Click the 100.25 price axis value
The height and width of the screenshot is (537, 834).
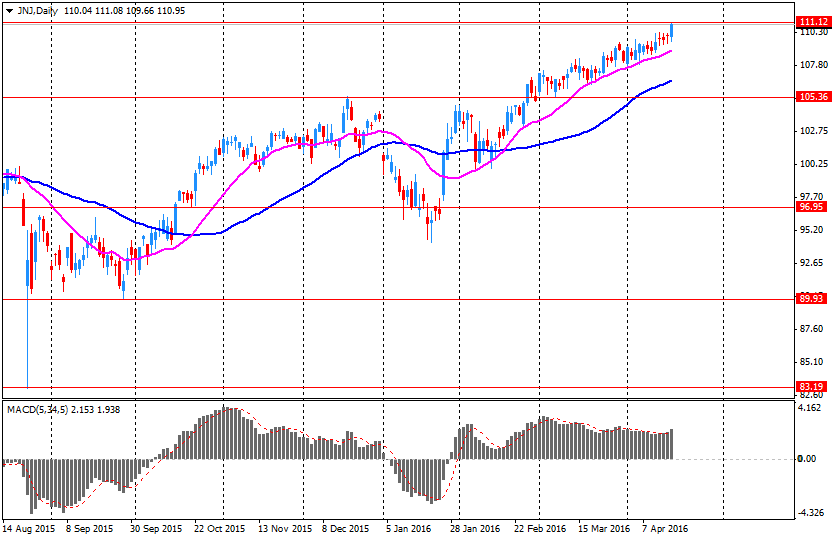(814, 164)
